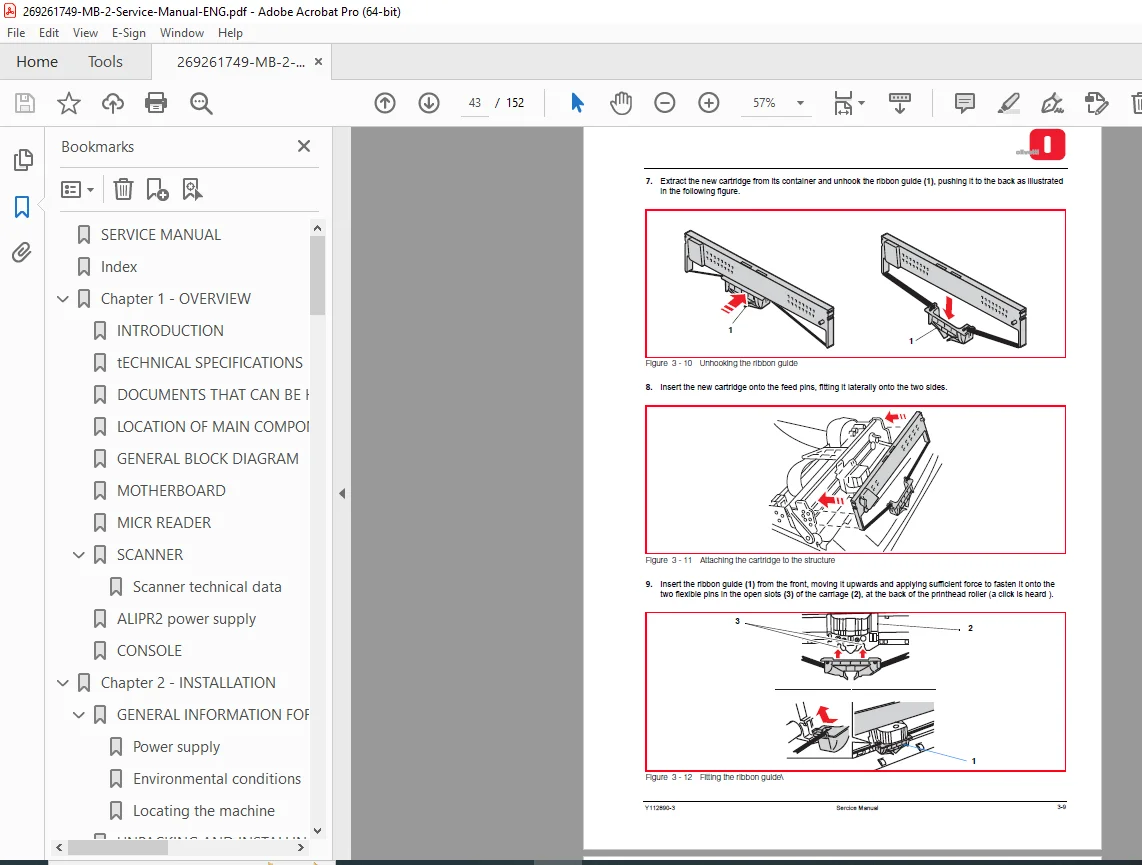
Task: Open the View menu
Action: pyautogui.click(x=85, y=33)
